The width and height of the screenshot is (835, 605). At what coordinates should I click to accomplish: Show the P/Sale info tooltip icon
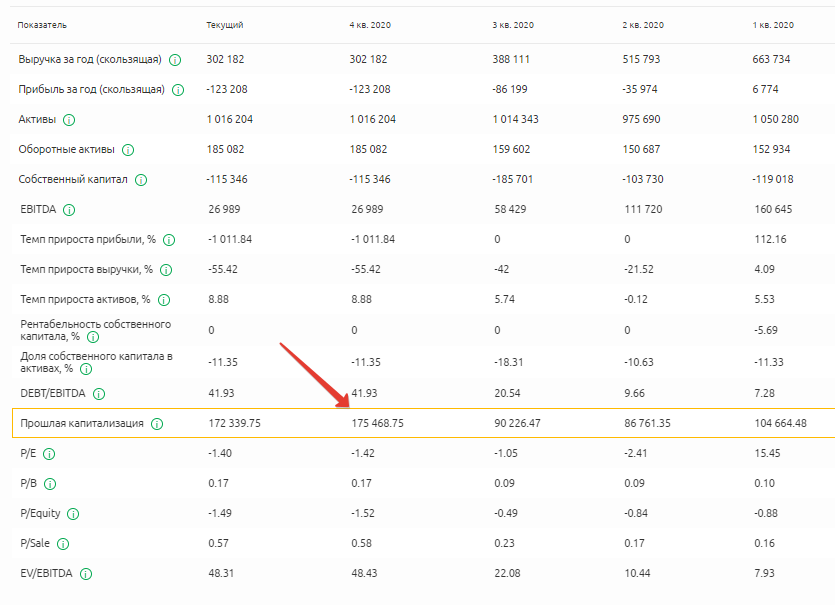coord(63,544)
